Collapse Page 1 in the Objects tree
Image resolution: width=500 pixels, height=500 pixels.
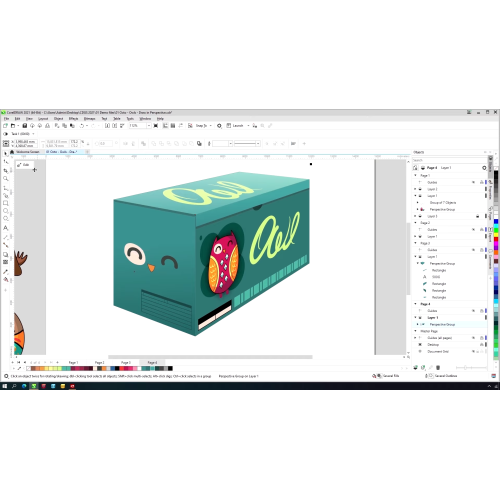[x=415, y=175]
